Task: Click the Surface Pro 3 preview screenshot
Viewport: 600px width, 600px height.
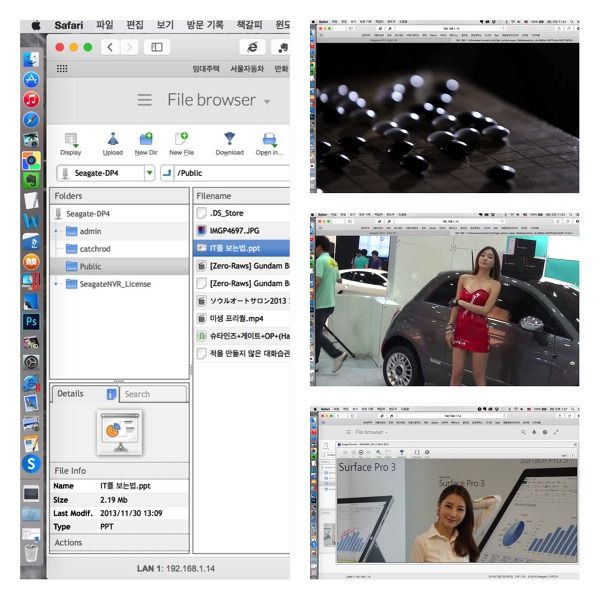Action: point(444,492)
